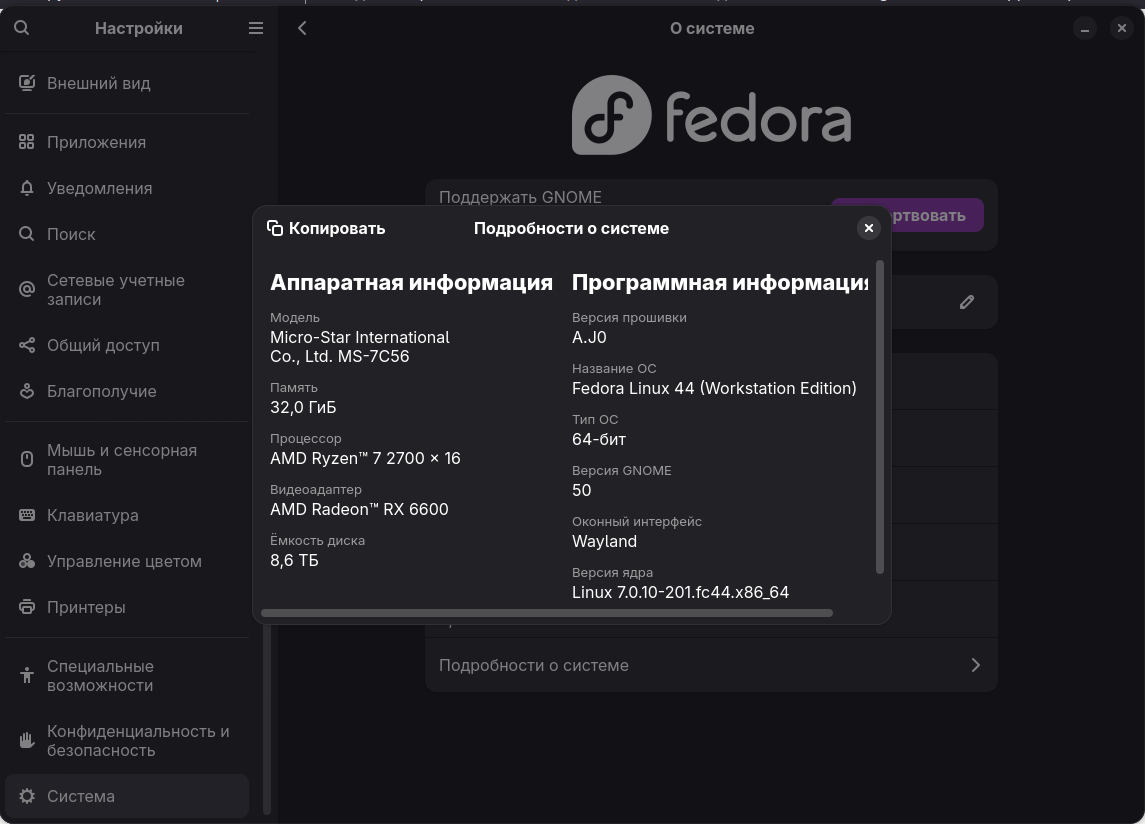
Task: Click graphics value AMD Radeon RX 6600
Action: pos(359,509)
